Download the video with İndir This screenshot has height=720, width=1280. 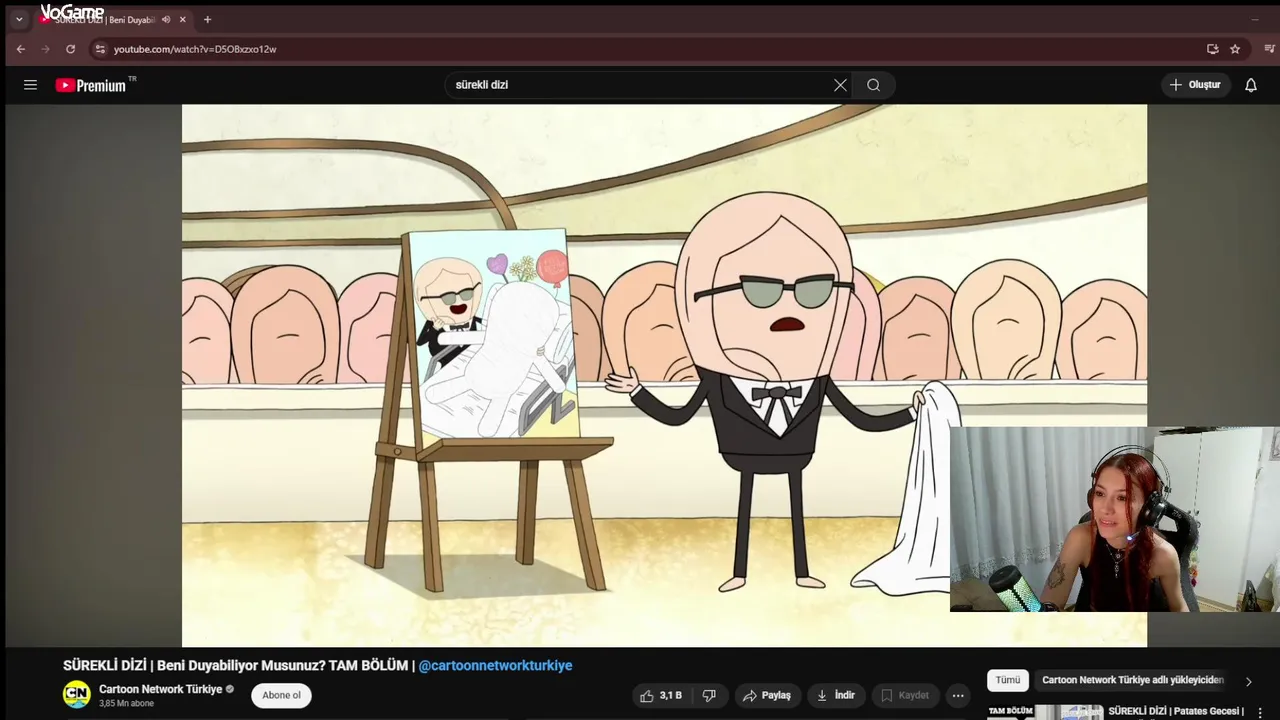(x=836, y=695)
